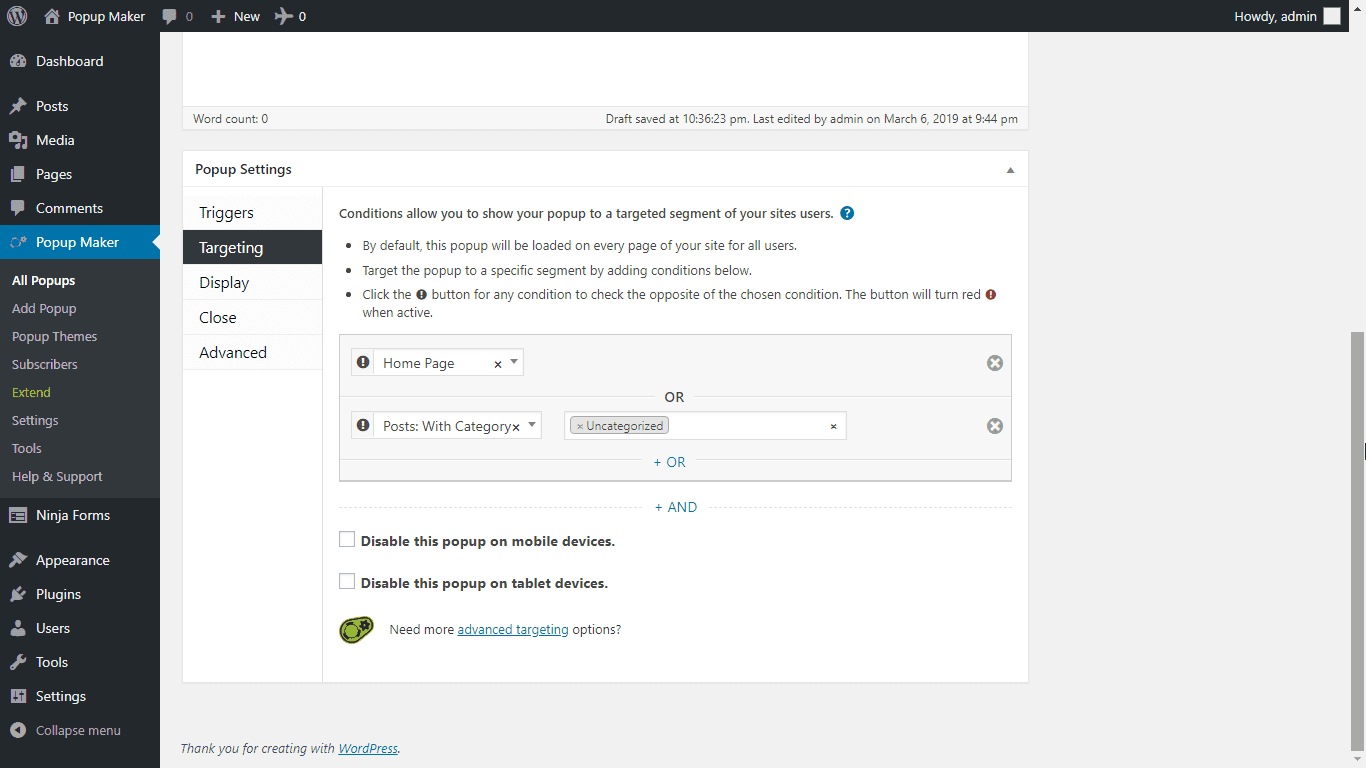Image resolution: width=1366 pixels, height=768 pixels.
Task: Switch to the Display tab
Action: [252, 283]
